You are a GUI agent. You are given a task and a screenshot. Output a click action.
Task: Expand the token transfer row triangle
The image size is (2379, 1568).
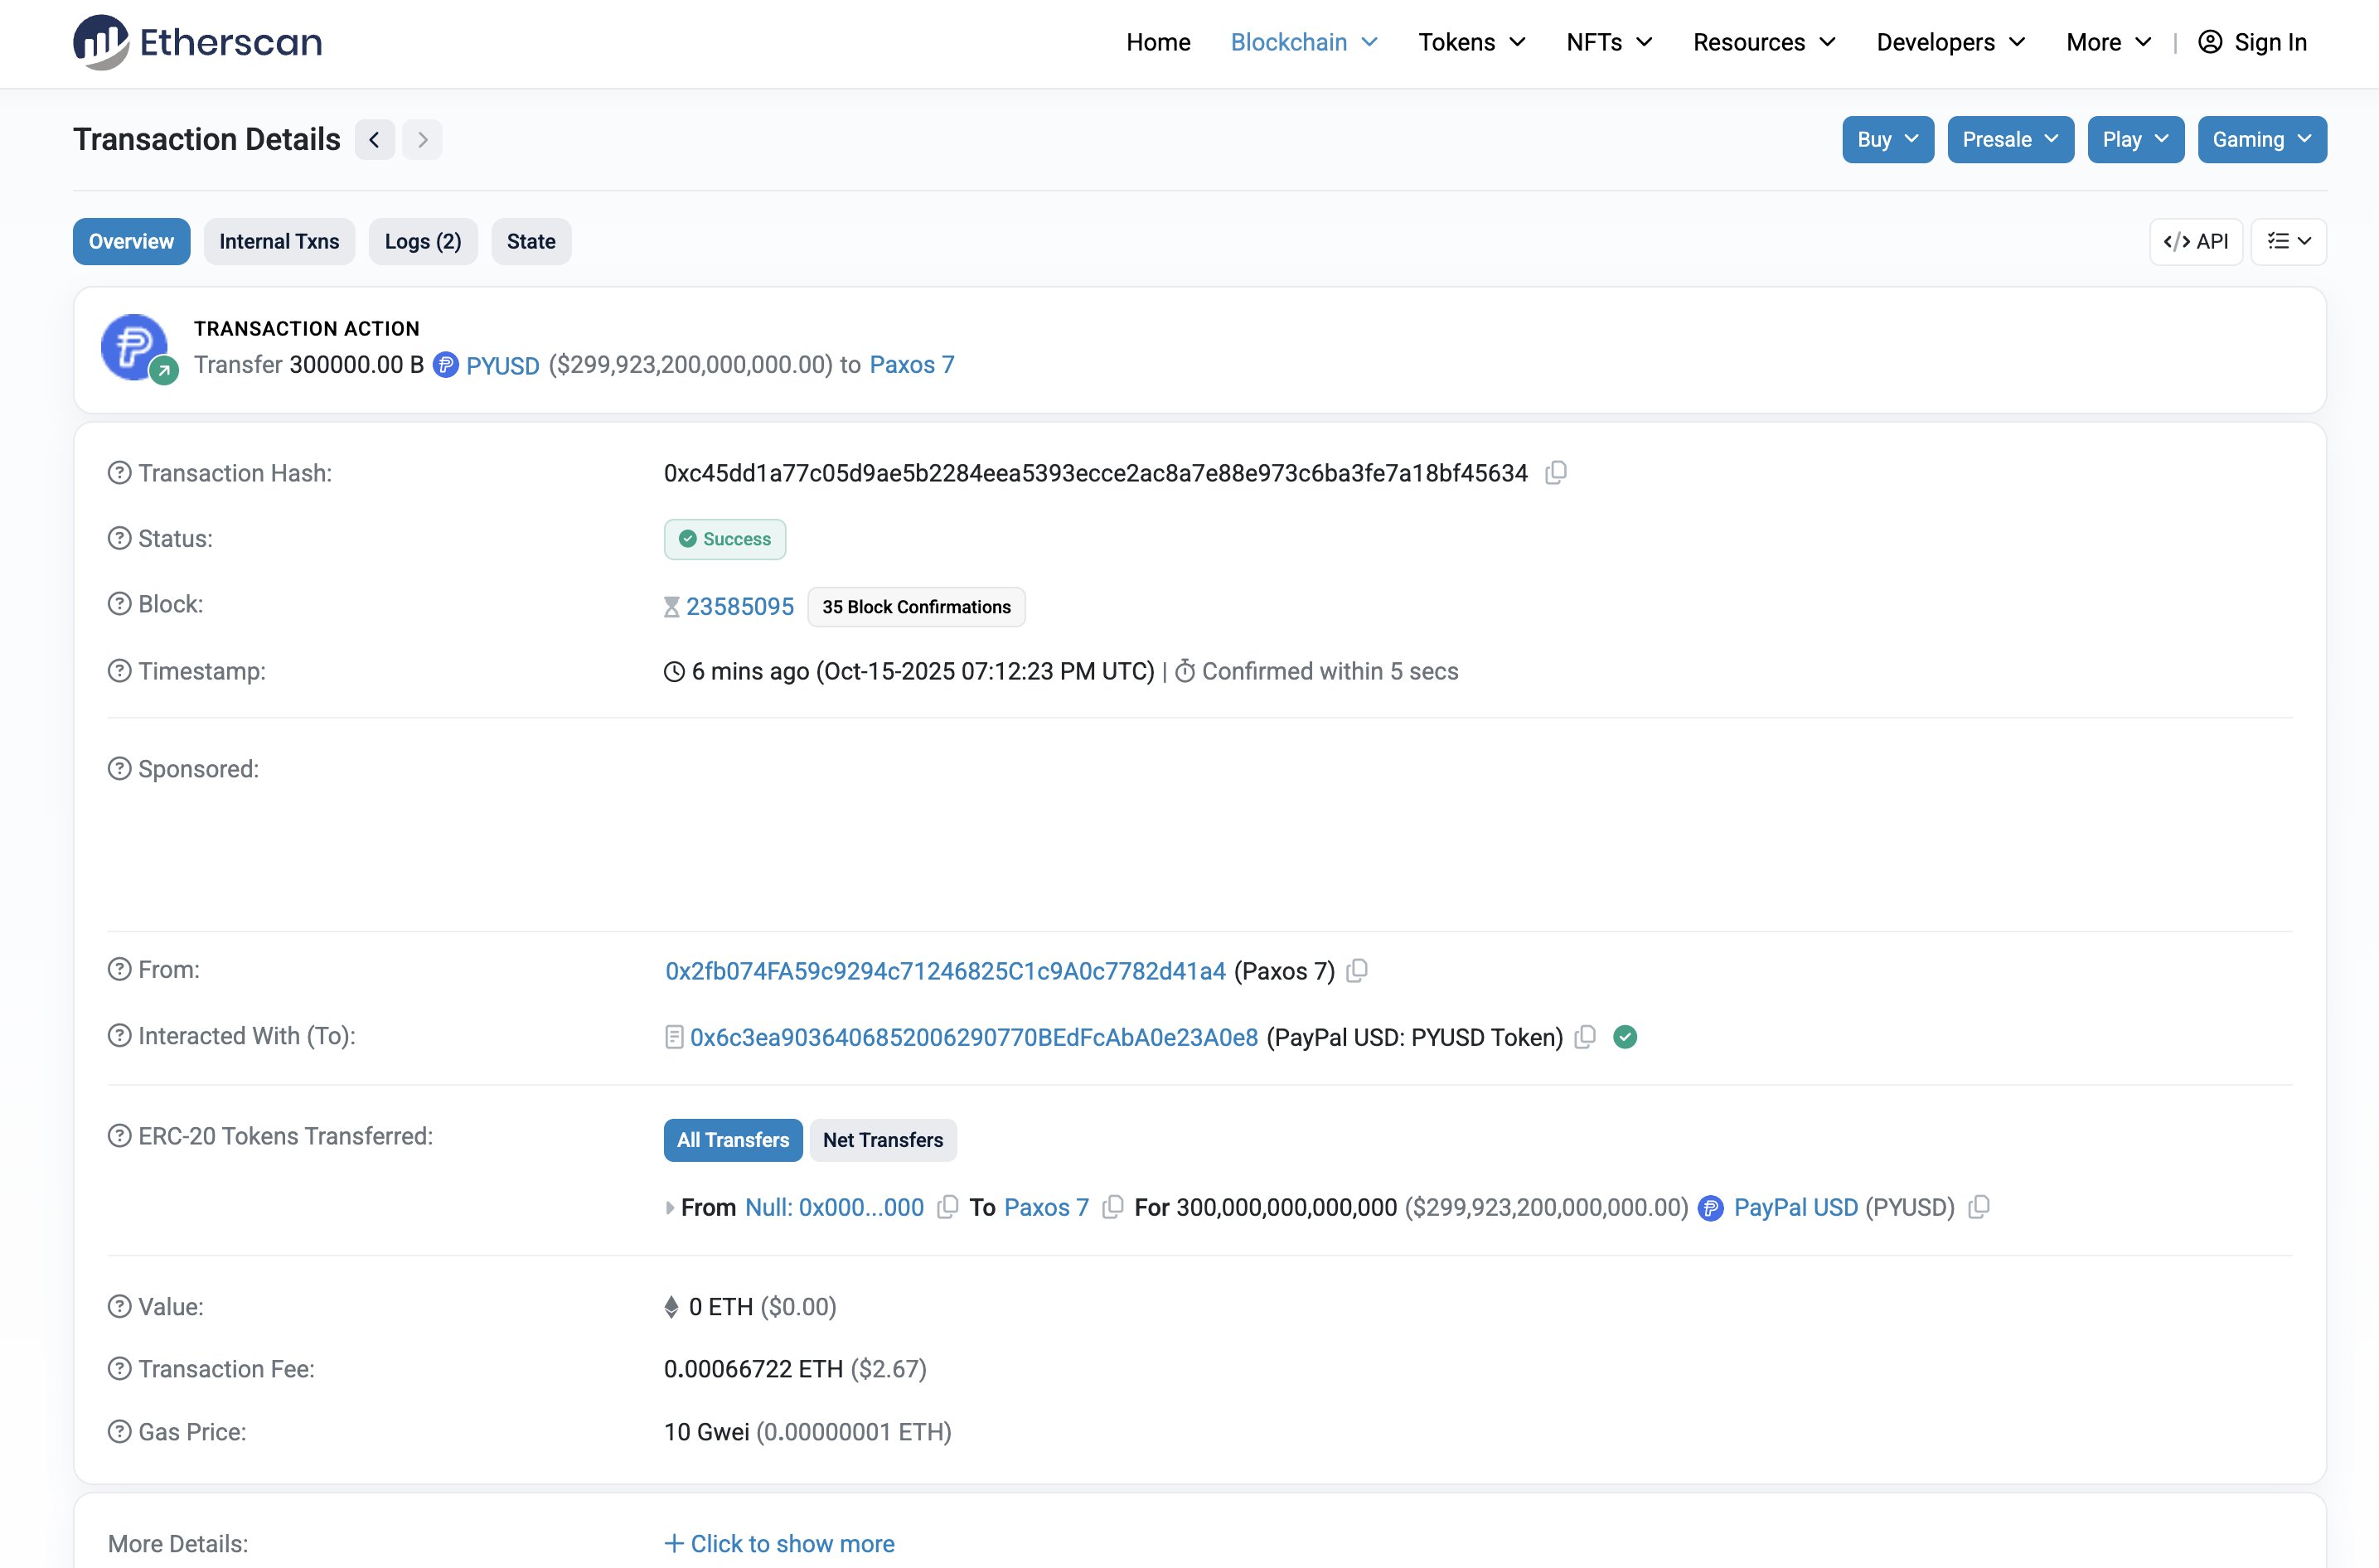pos(669,1208)
